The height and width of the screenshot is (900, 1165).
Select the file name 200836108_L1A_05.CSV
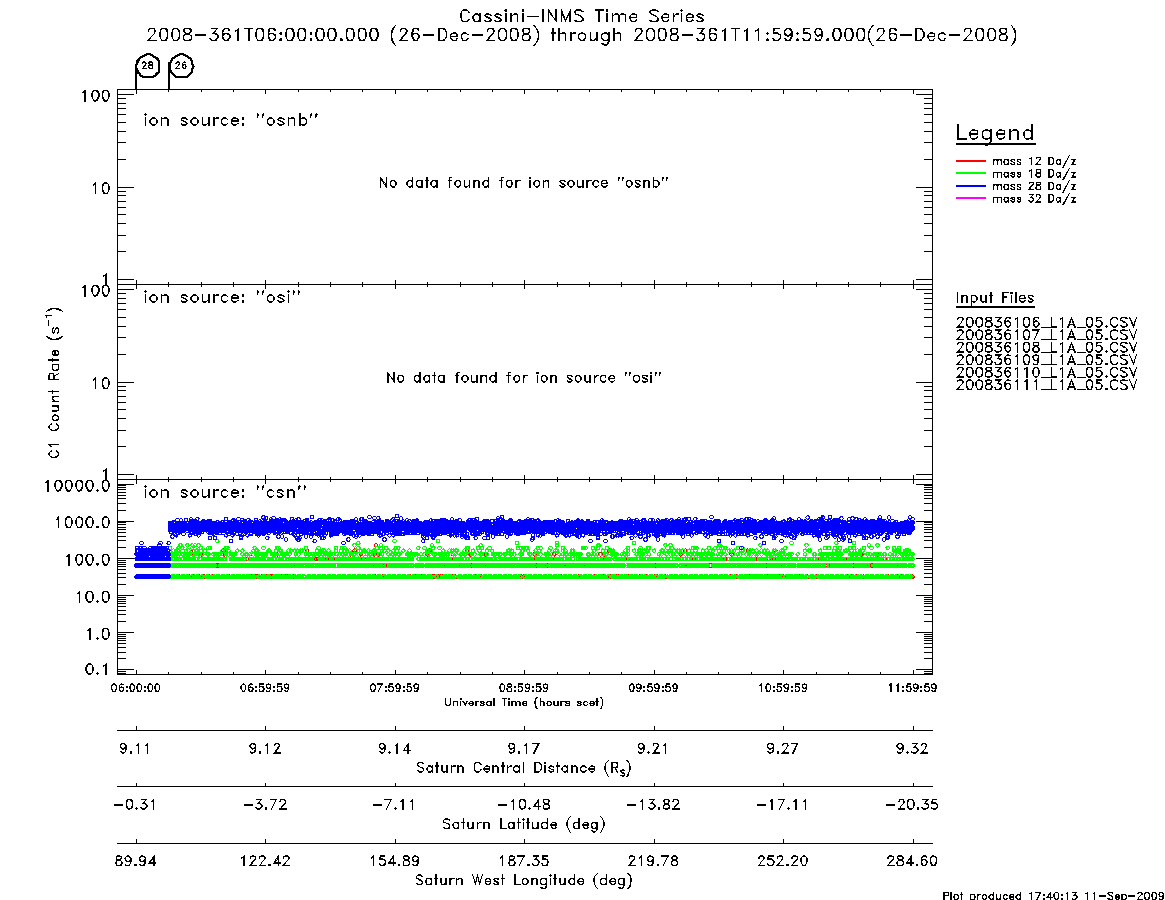coord(1046,348)
